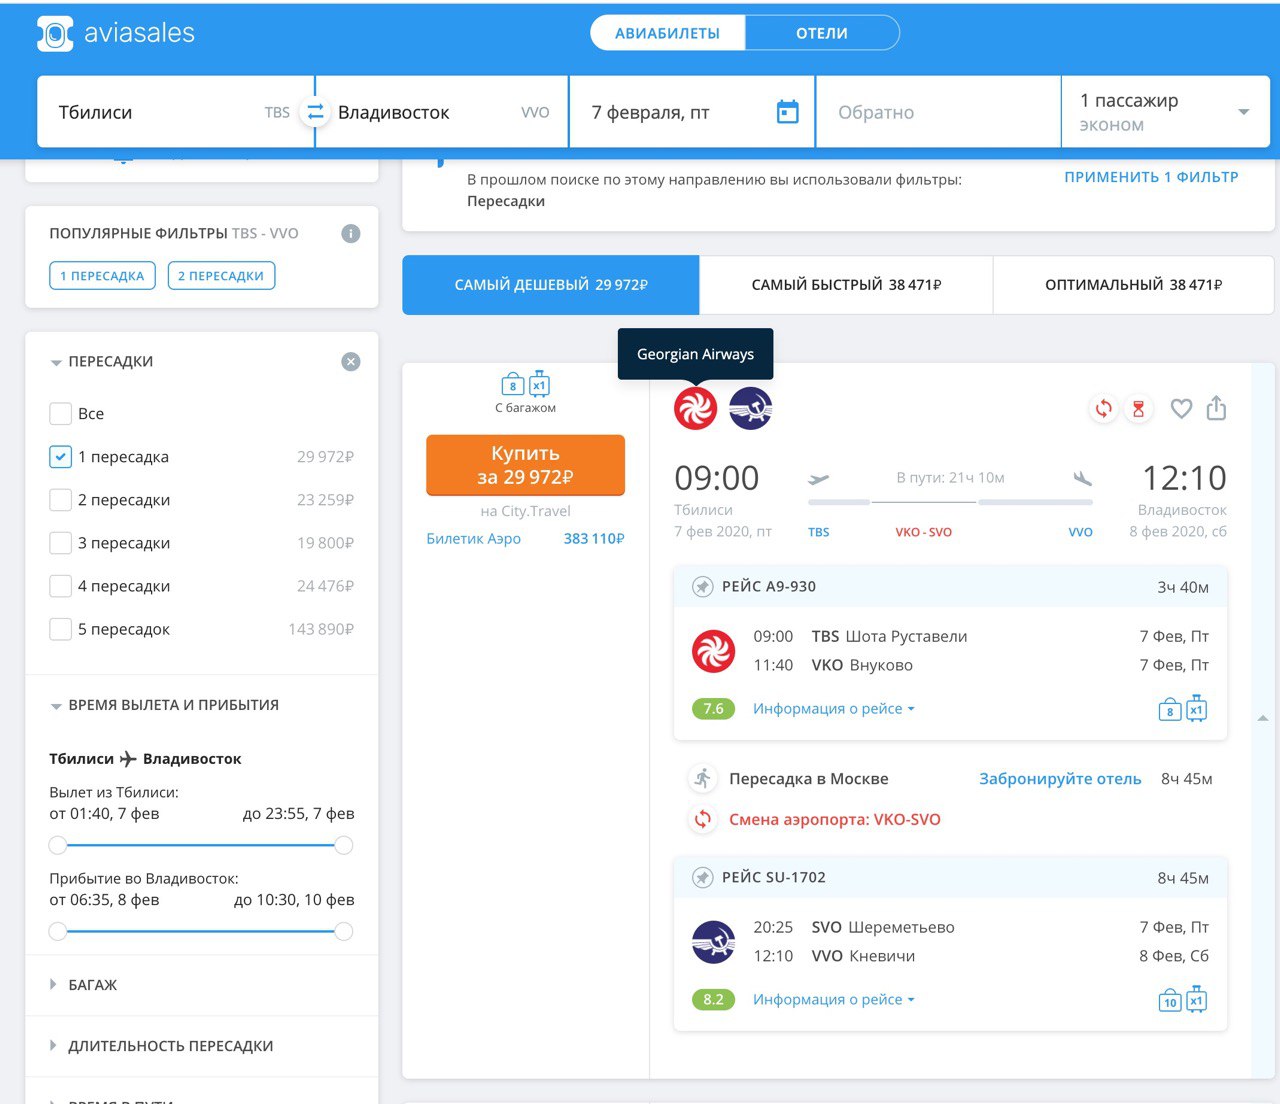Uncheck the 1 пересадка checkbox
The image size is (1280, 1104).
[x=60, y=457]
